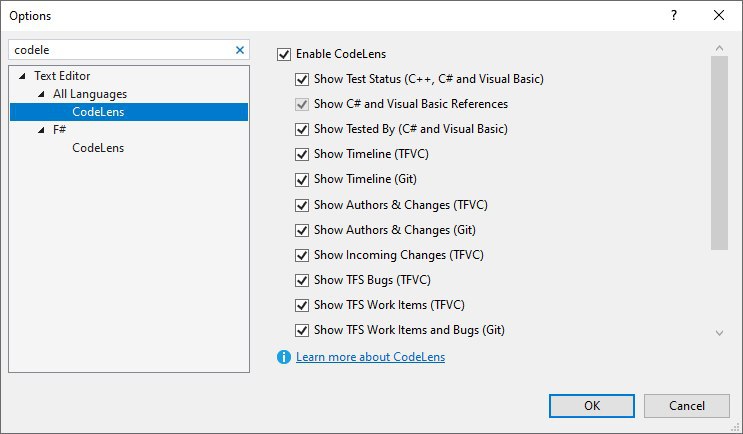
Task: Click the blue info icon beside Learn more
Action: [284, 357]
